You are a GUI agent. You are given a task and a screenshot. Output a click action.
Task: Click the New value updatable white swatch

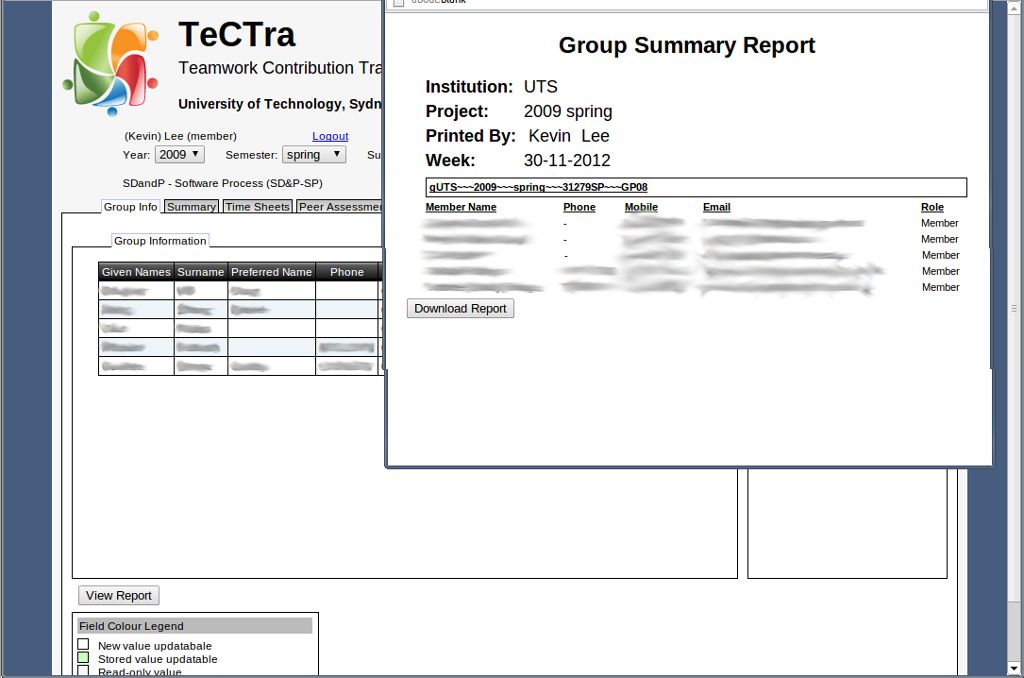click(84, 644)
